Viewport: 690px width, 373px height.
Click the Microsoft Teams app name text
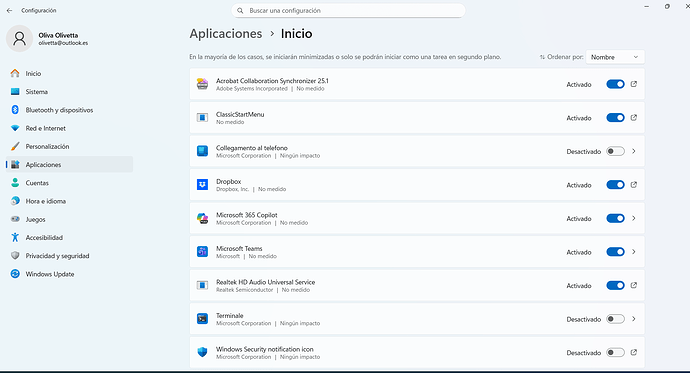point(239,249)
